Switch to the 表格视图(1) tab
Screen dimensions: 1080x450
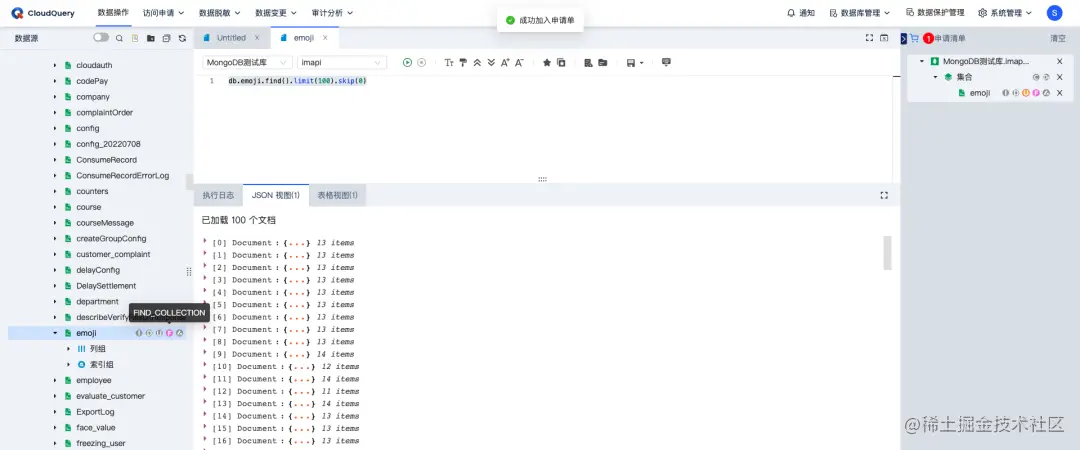point(338,196)
